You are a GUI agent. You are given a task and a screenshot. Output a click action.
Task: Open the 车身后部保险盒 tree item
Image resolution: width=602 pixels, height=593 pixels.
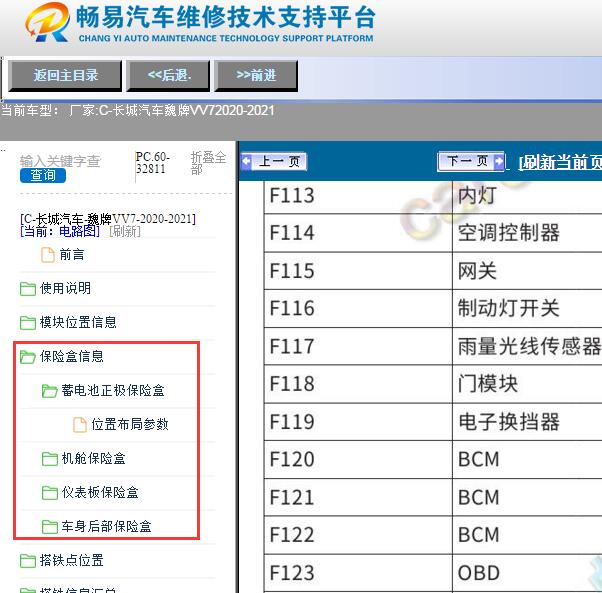pyautogui.click(x=106, y=526)
